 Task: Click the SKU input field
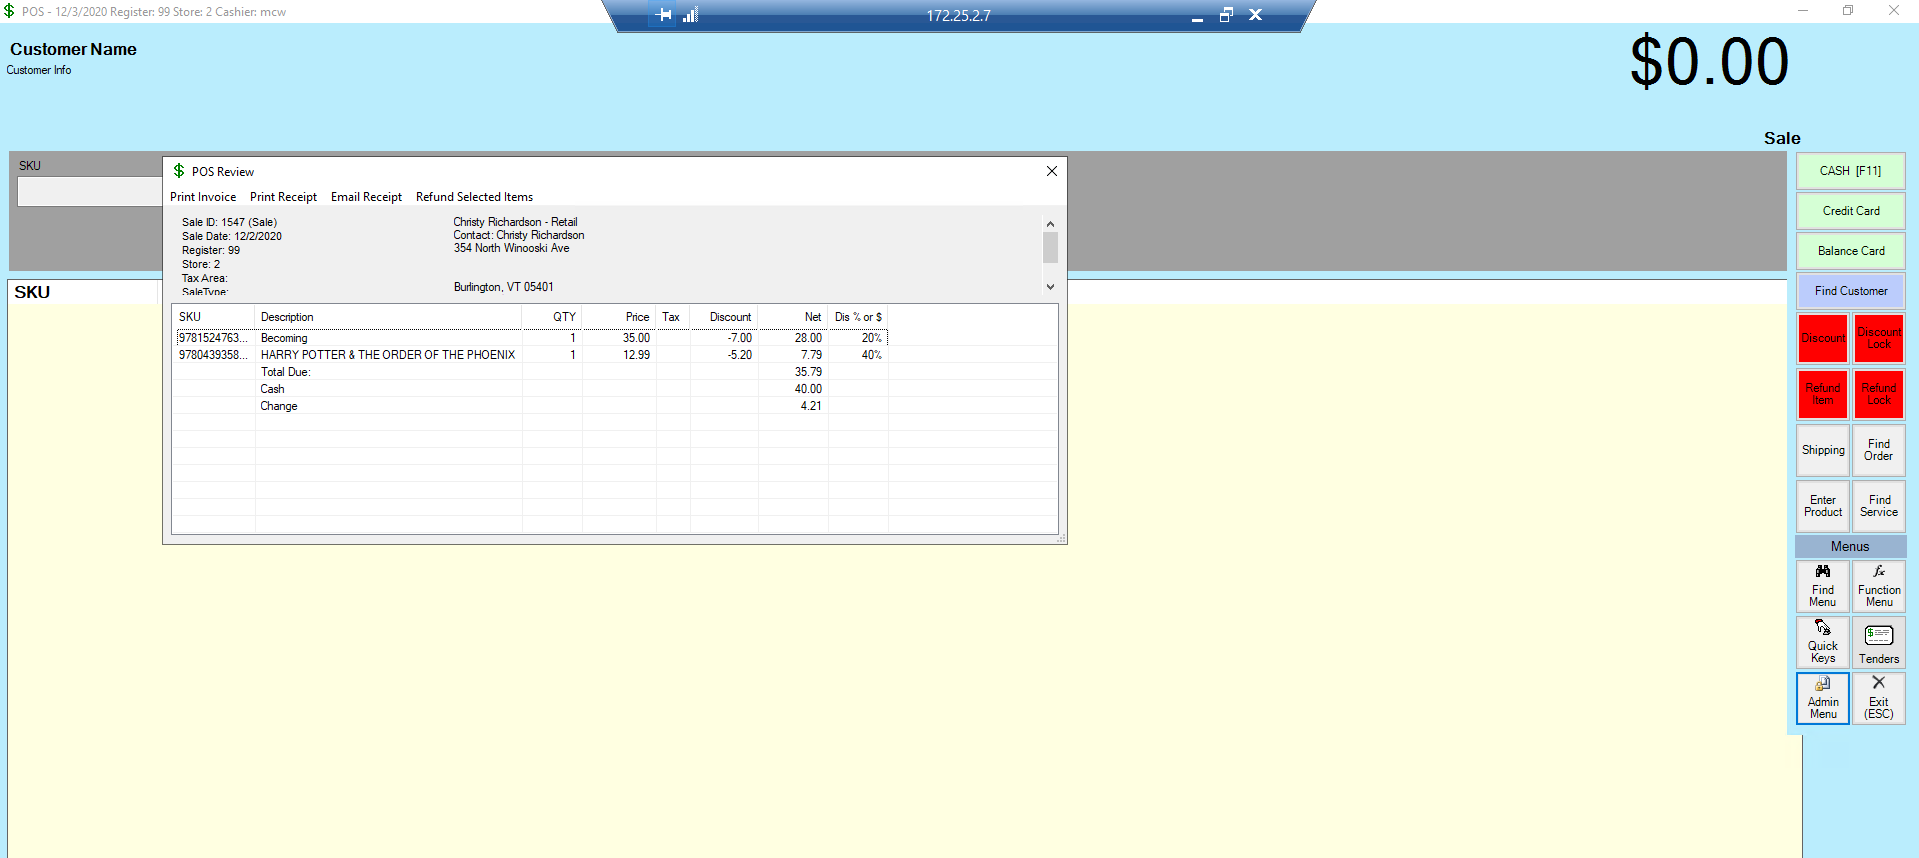[89, 192]
